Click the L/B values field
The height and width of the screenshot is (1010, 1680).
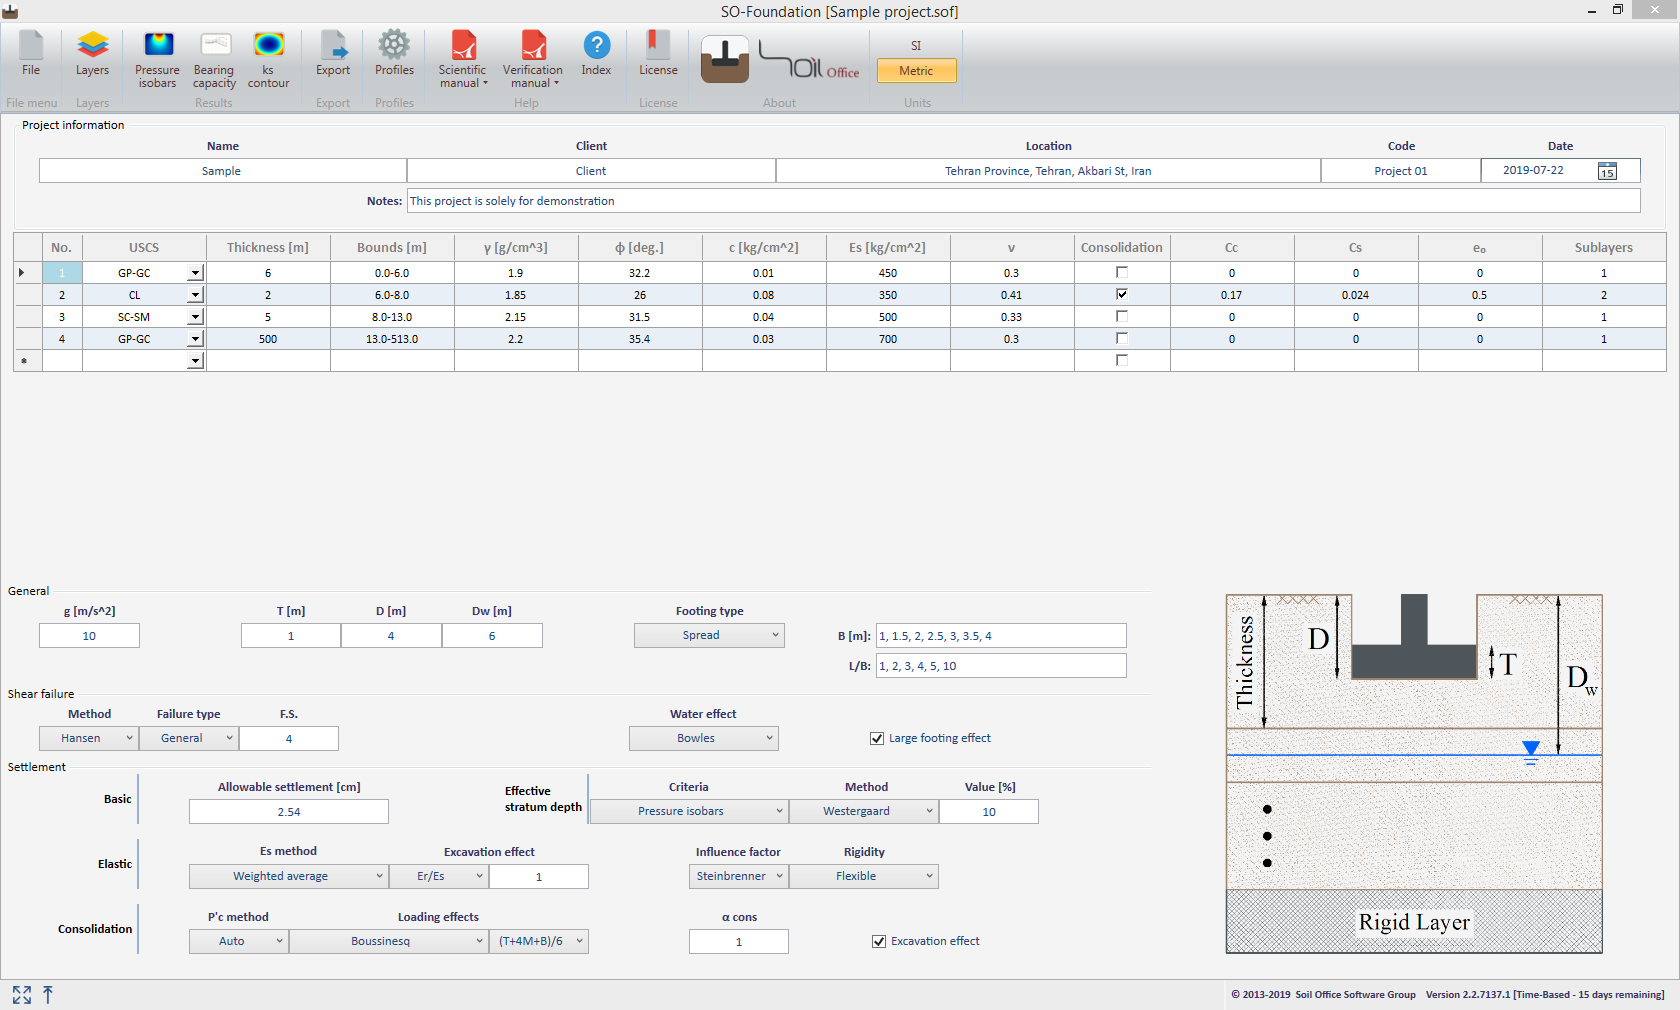1001,666
